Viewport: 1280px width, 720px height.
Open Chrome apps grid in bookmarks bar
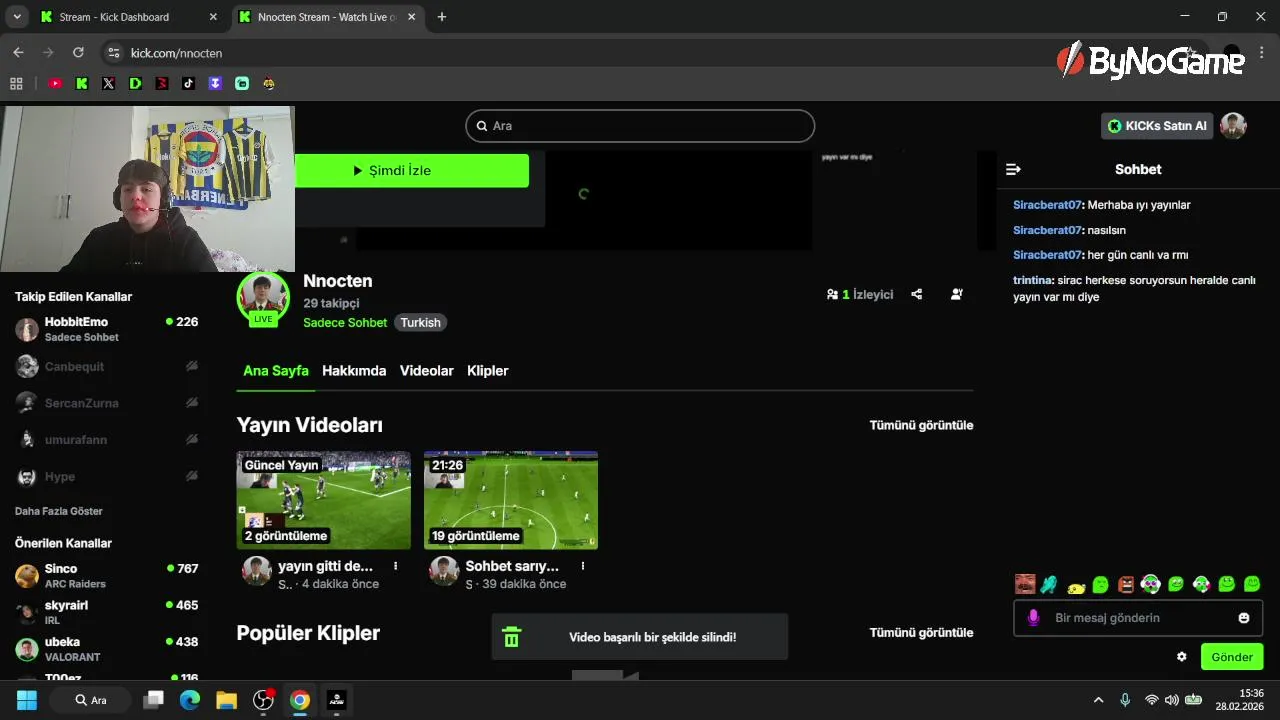[16, 84]
